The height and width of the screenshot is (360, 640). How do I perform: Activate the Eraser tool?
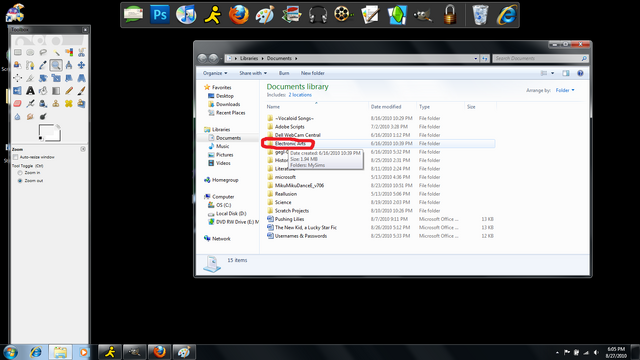(x=18, y=103)
